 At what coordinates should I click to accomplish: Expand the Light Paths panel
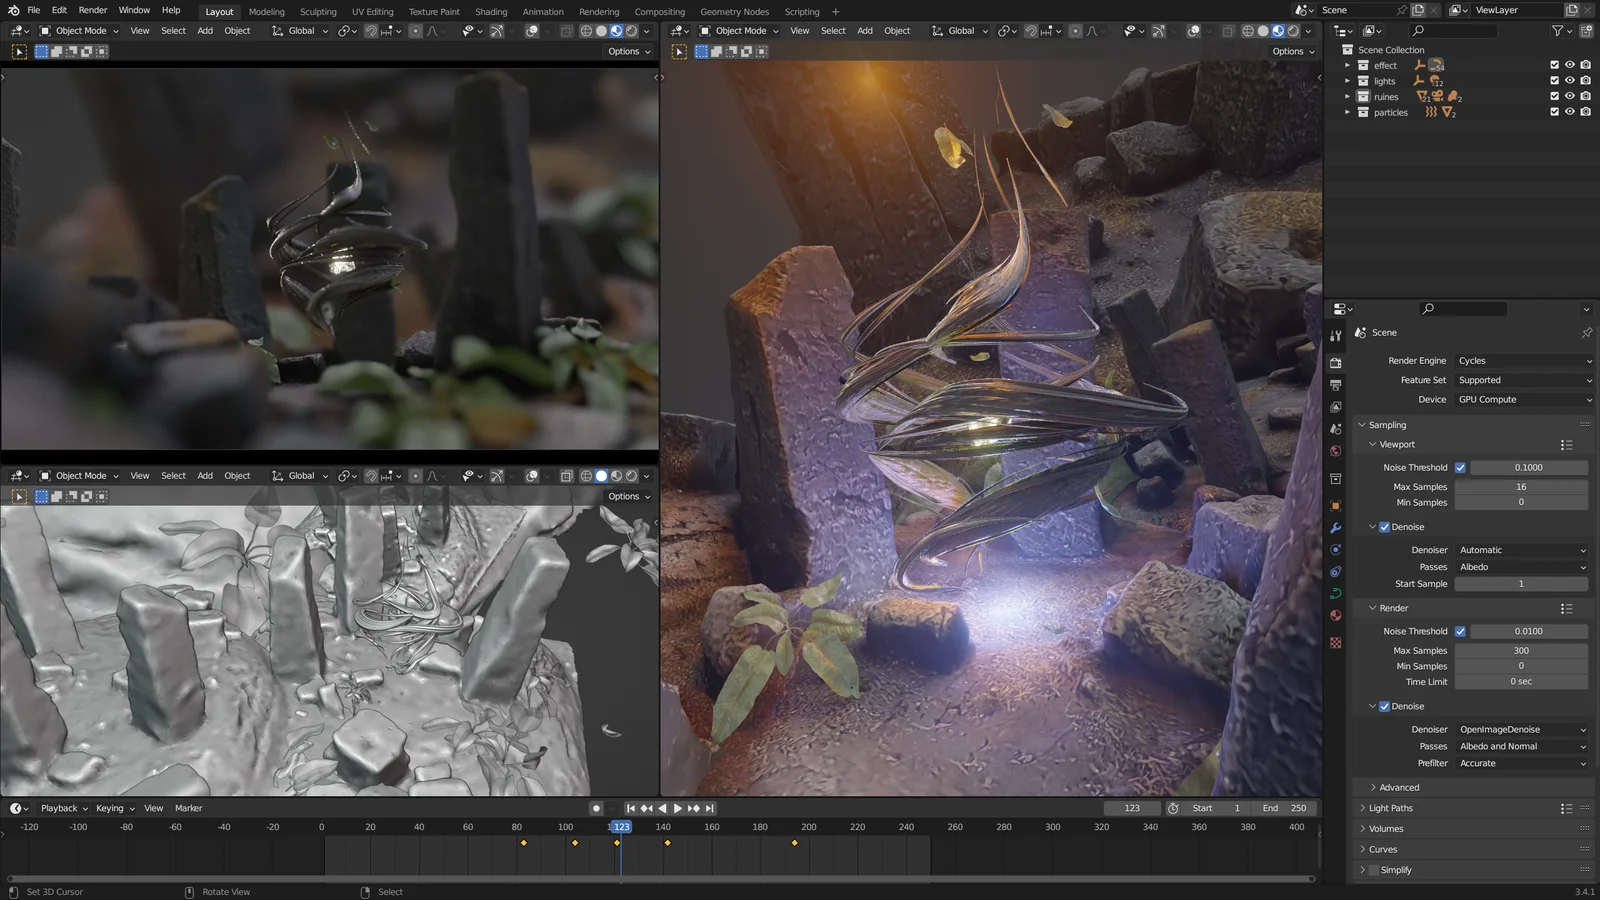click(x=1389, y=808)
